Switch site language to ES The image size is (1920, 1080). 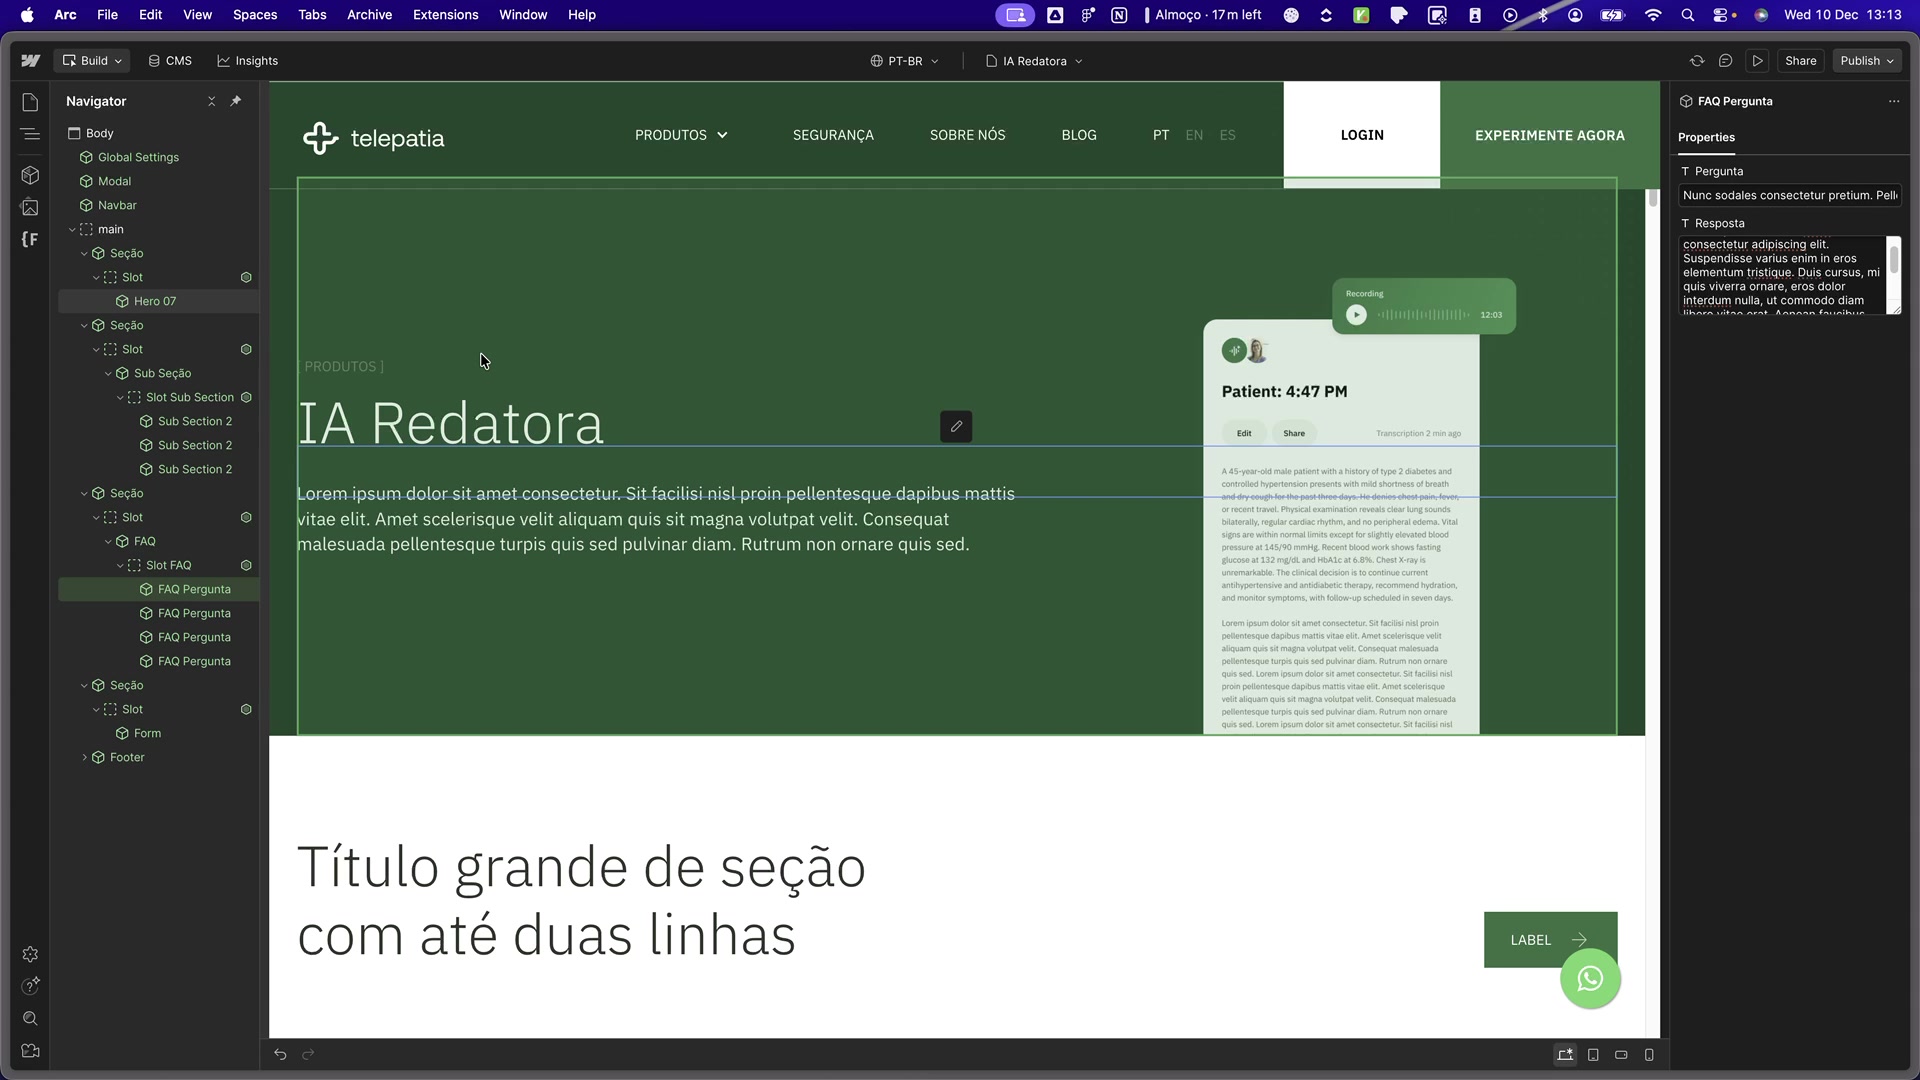(1227, 135)
